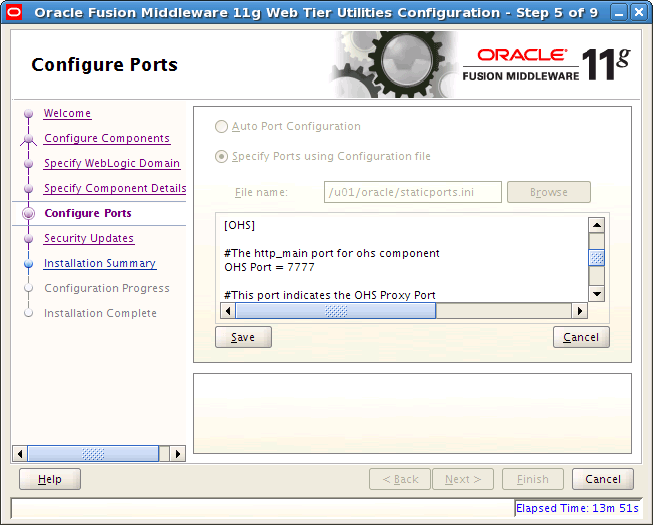
Task: Minimize the installer window
Action: coord(619,12)
